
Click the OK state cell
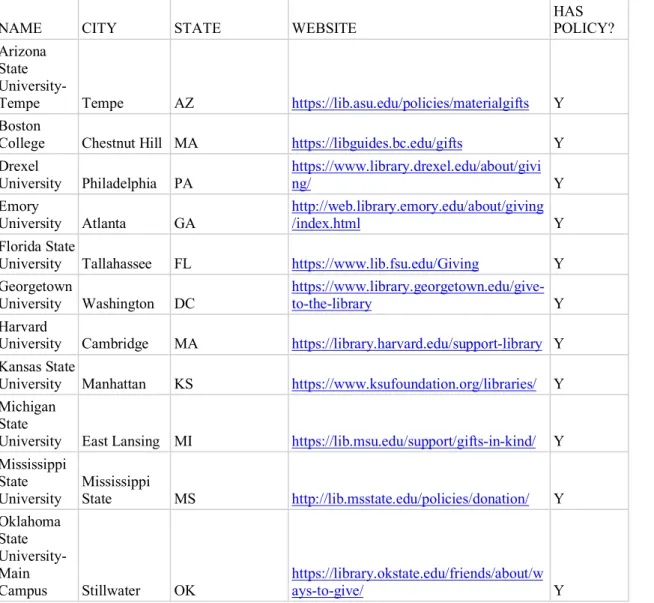tap(229, 555)
